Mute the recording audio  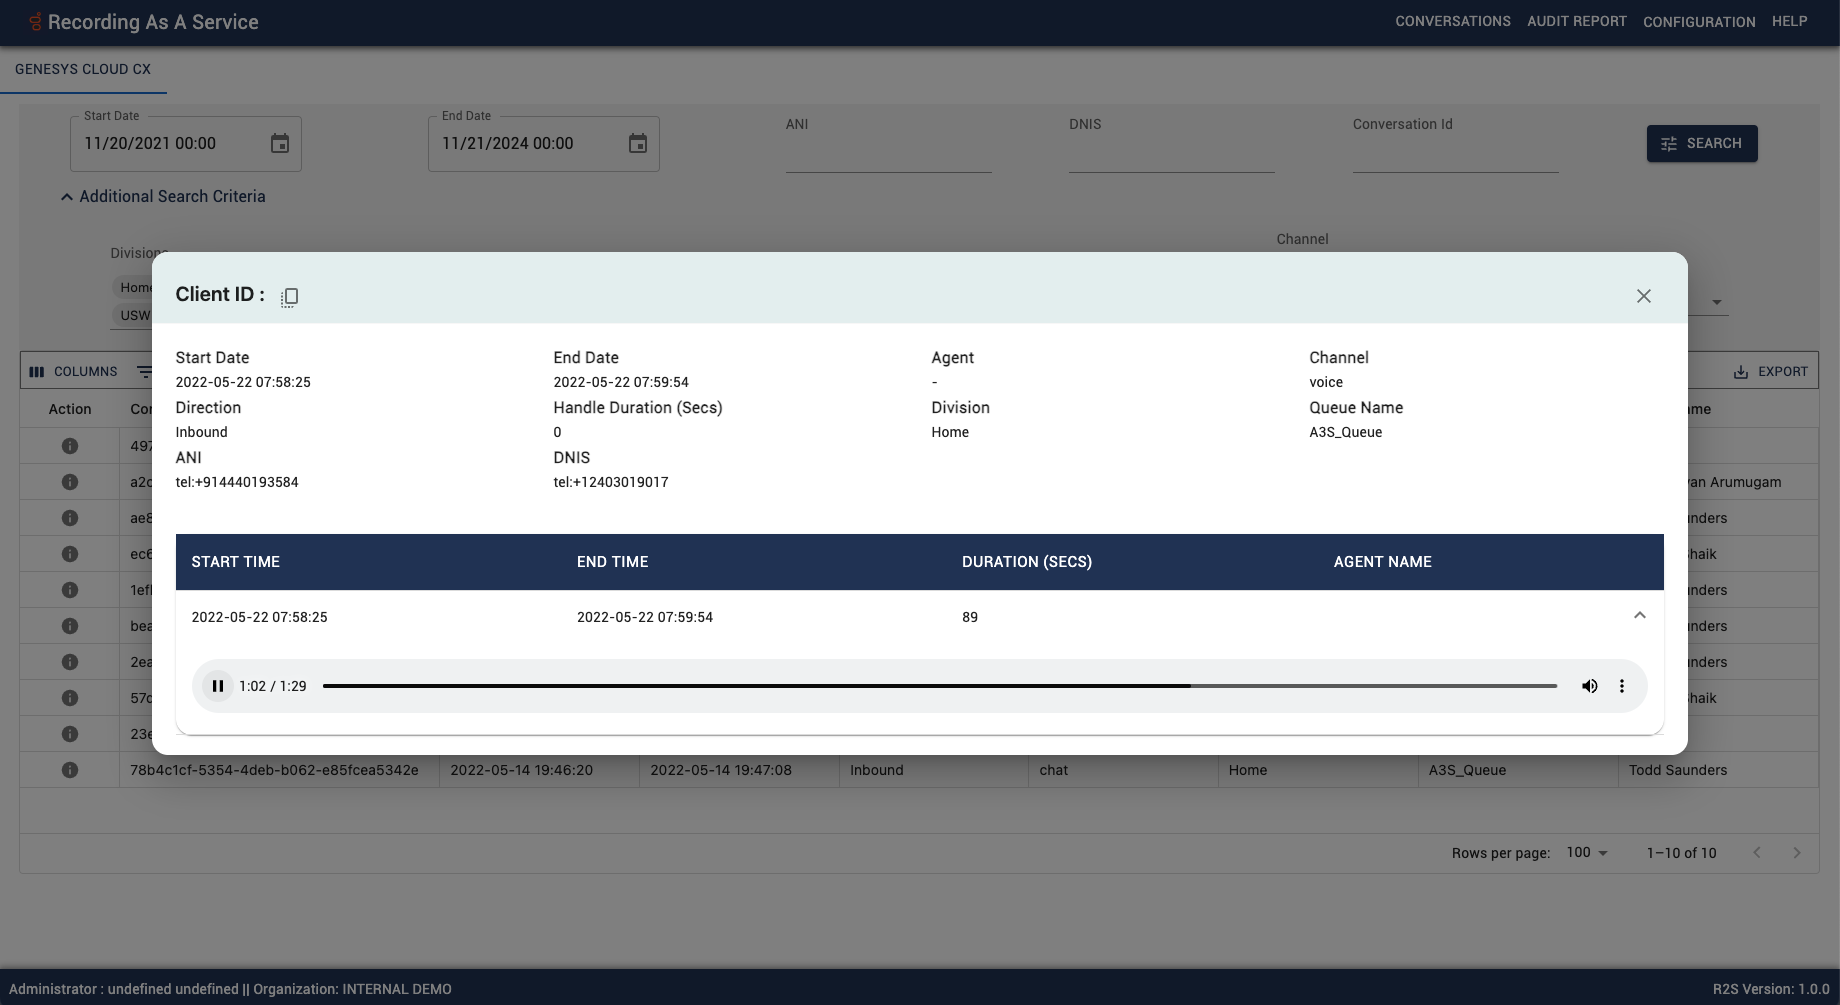click(x=1589, y=686)
